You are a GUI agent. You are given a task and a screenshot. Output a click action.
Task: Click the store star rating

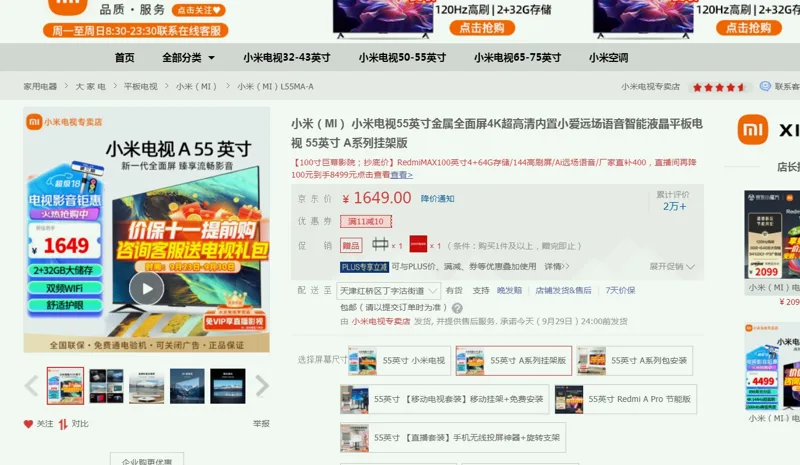coord(718,87)
